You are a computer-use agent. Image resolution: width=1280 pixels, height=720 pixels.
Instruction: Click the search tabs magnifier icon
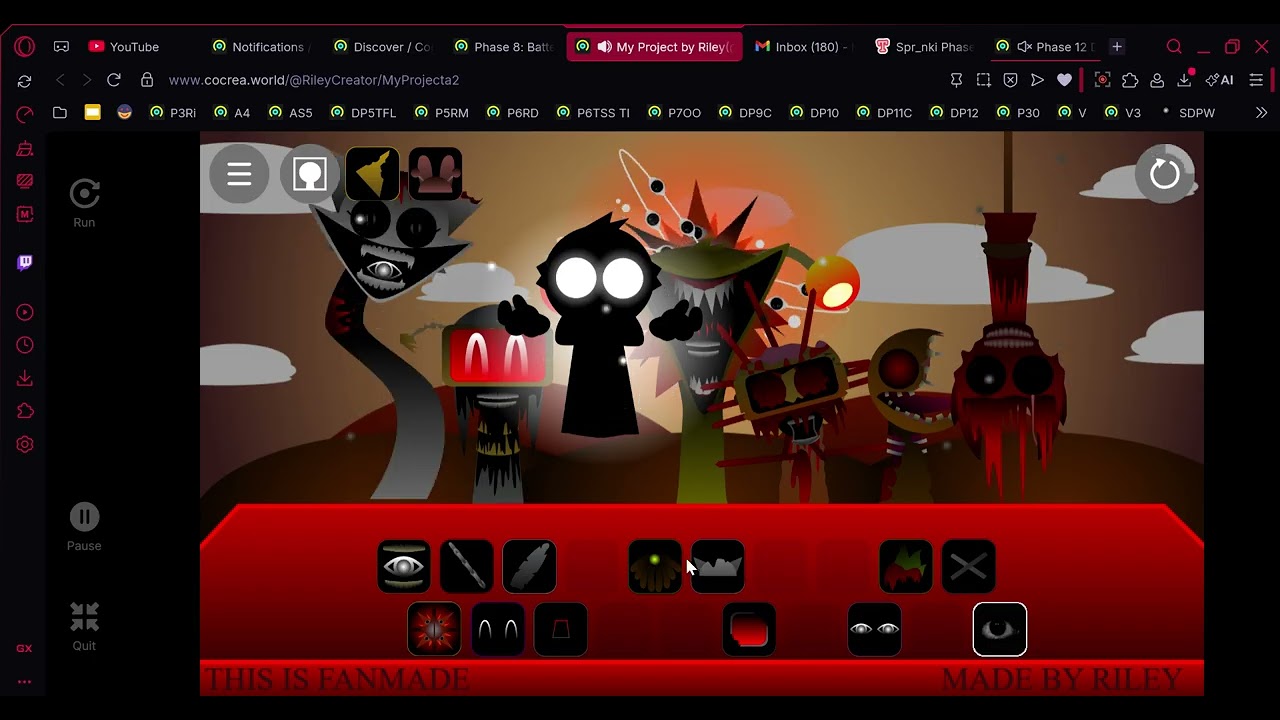pyautogui.click(x=1174, y=47)
